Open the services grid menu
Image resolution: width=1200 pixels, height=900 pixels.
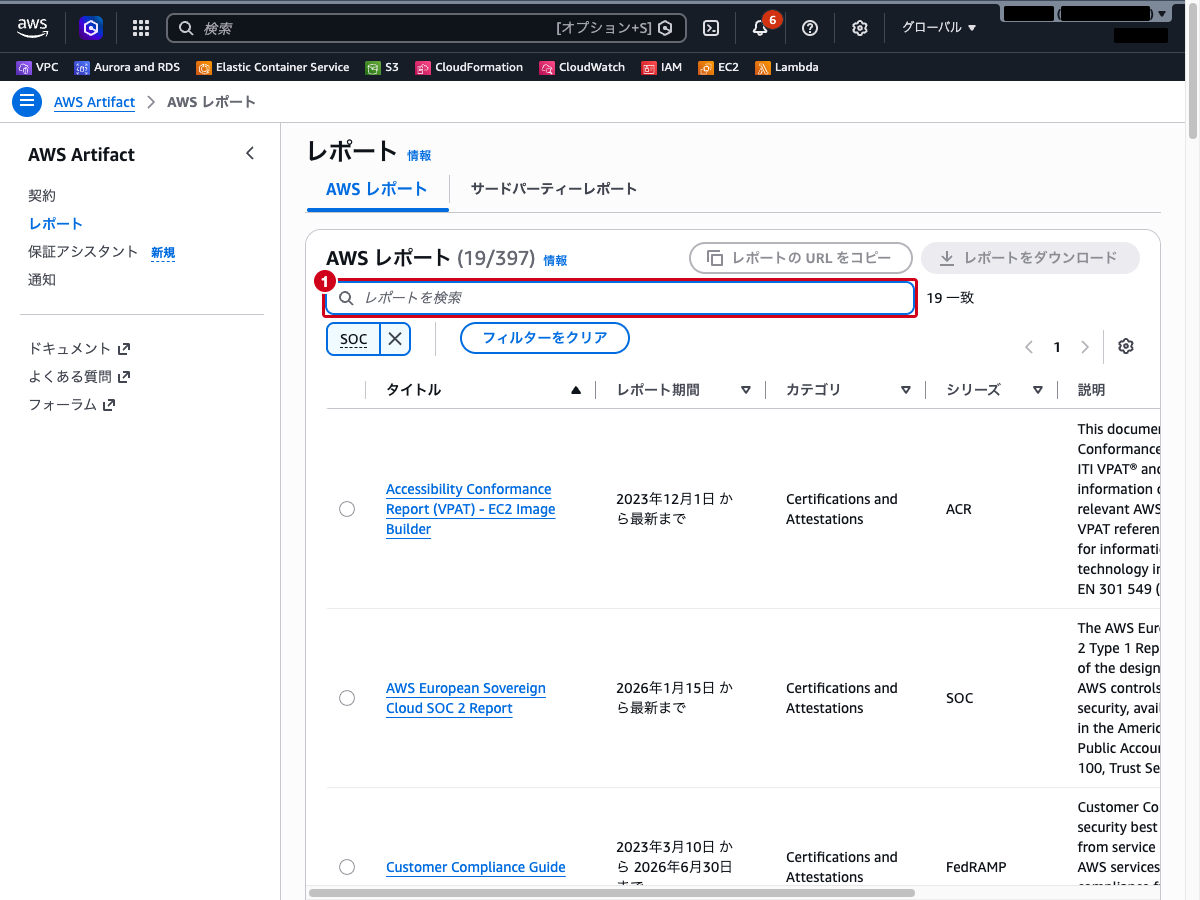coord(141,28)
